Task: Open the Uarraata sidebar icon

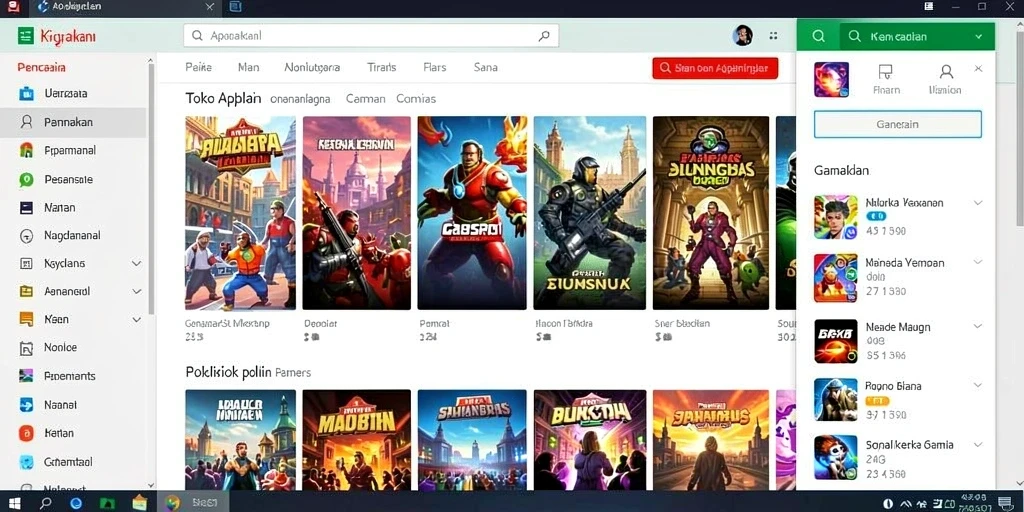Action: 26,93
